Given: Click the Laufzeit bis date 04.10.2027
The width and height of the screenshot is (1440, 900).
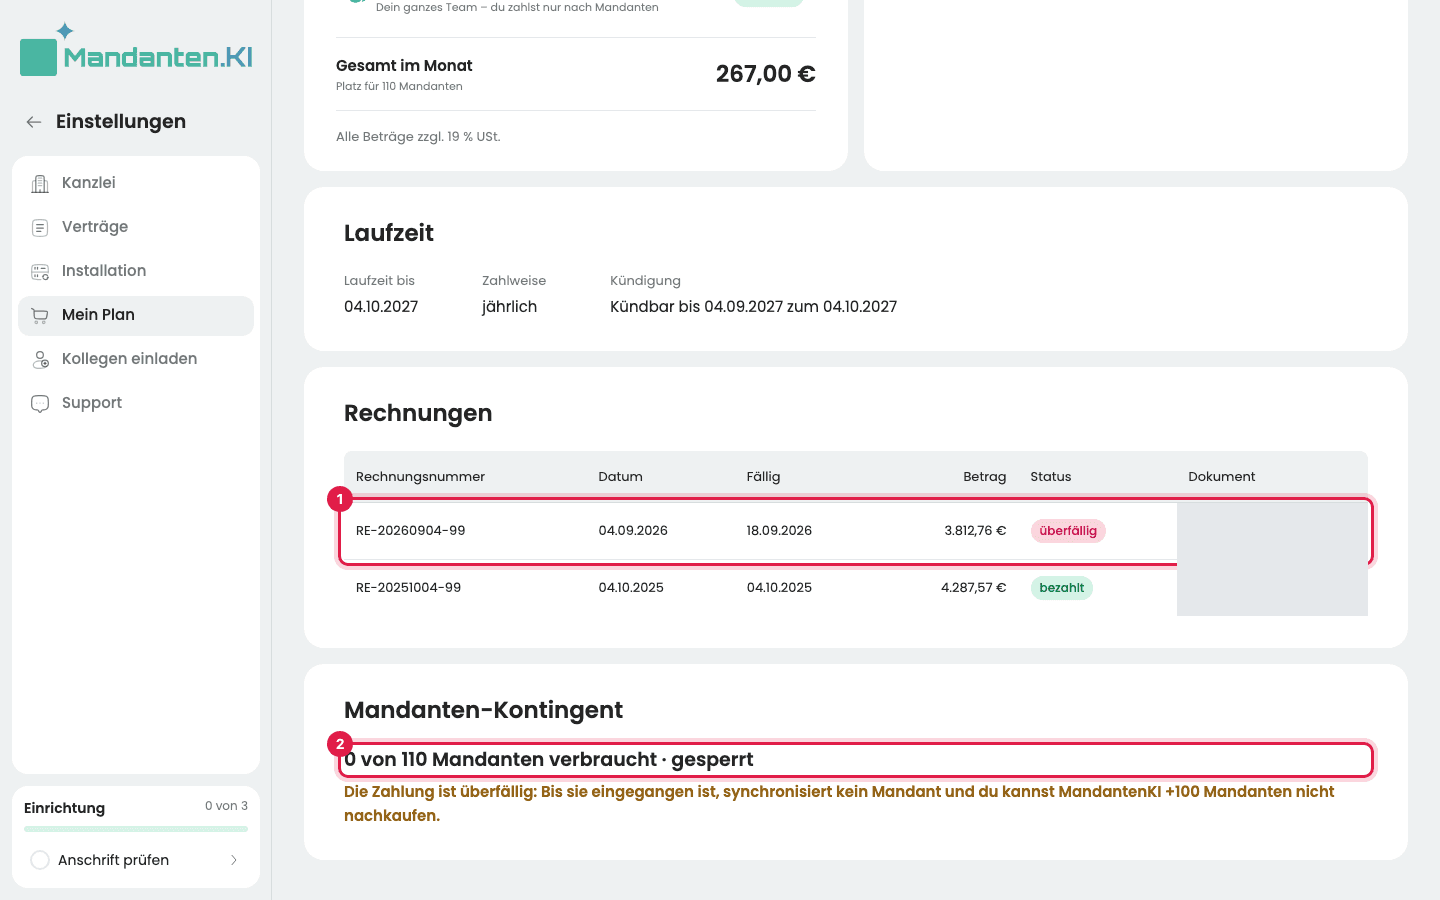Looking at the screenshot, I should coord(381,307).
